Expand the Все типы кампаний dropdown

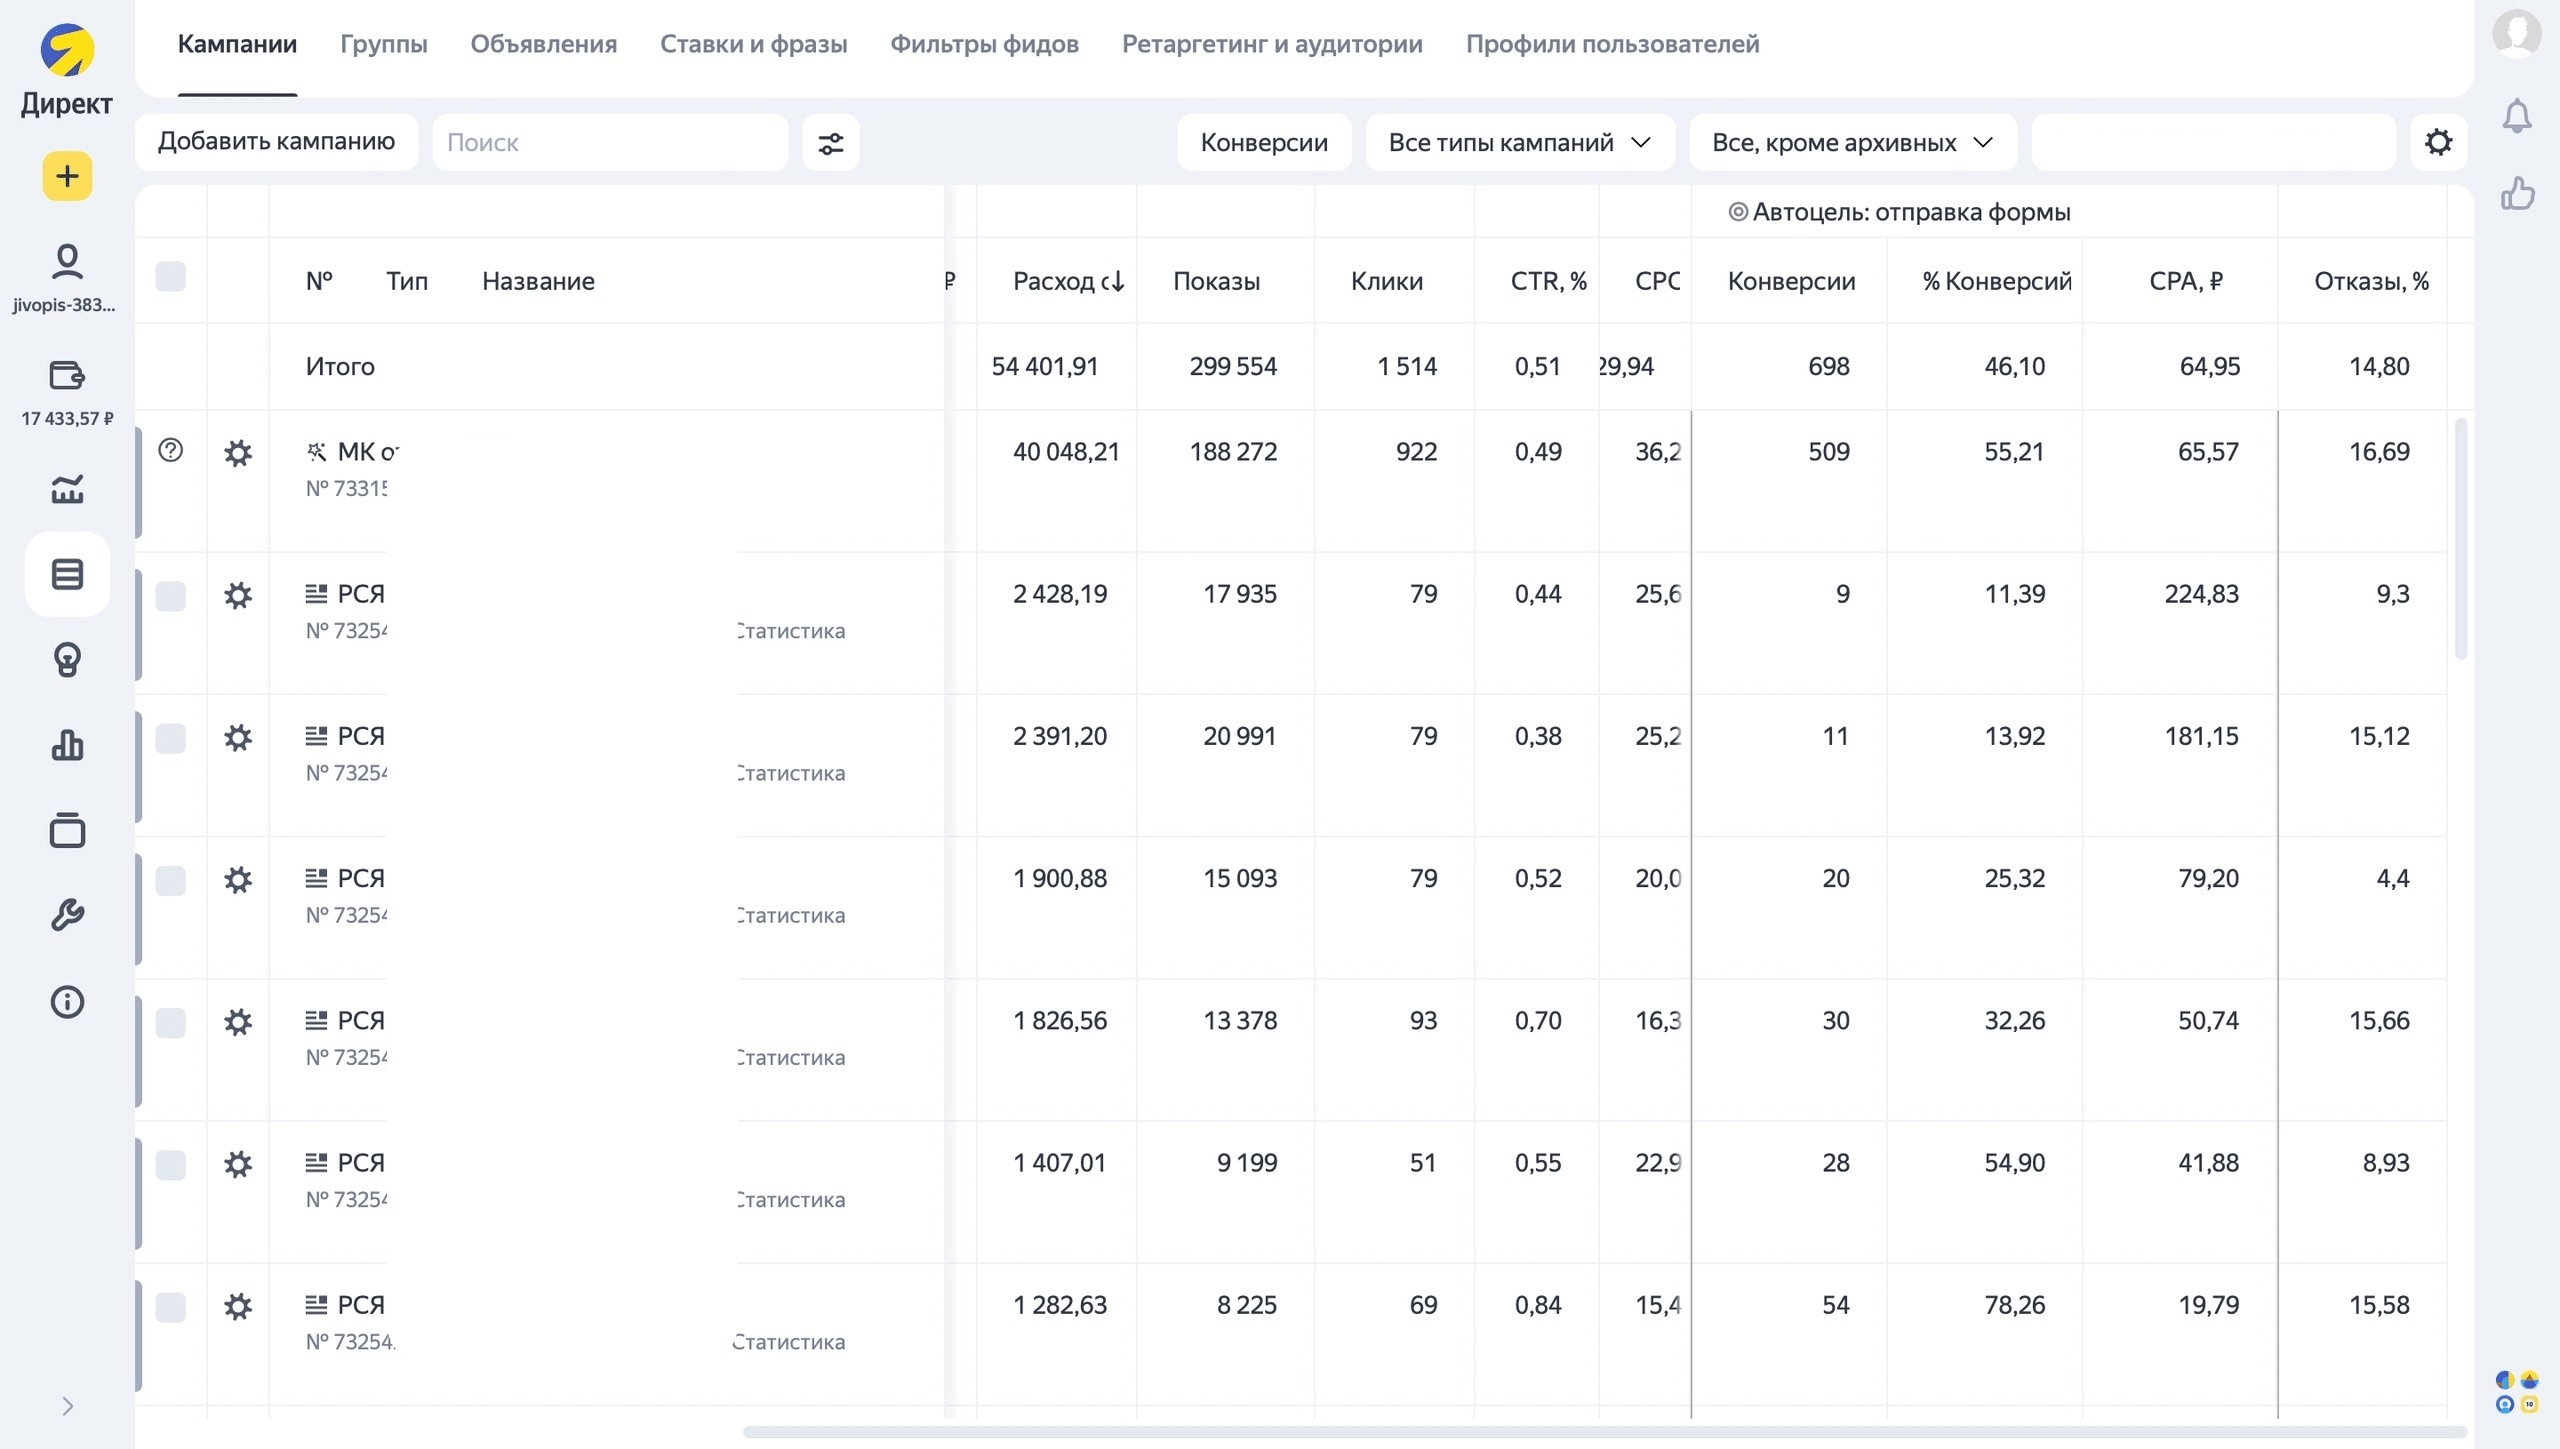coord(1520,143)
